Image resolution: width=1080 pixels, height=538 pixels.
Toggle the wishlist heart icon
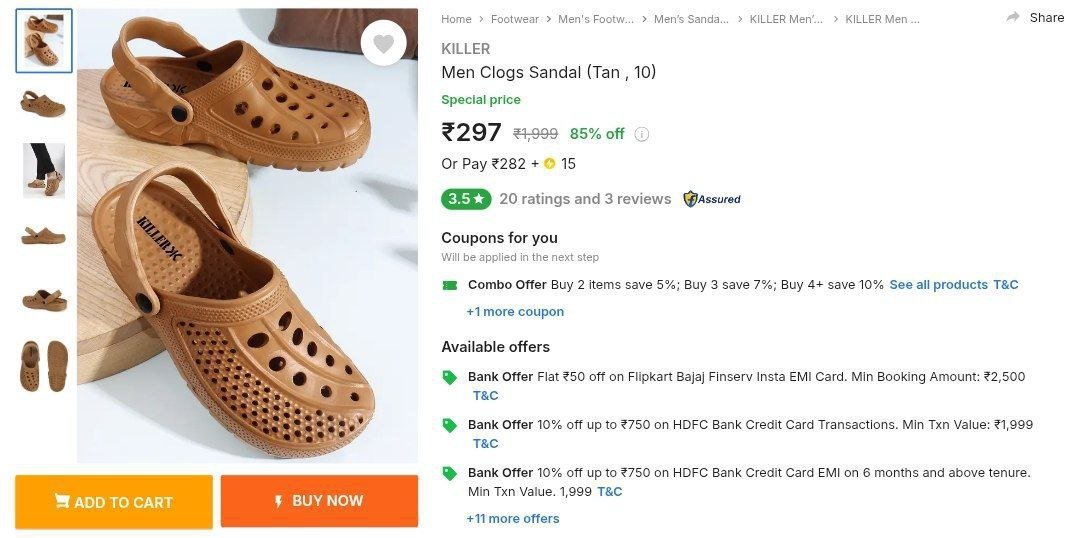coord(383,43)
